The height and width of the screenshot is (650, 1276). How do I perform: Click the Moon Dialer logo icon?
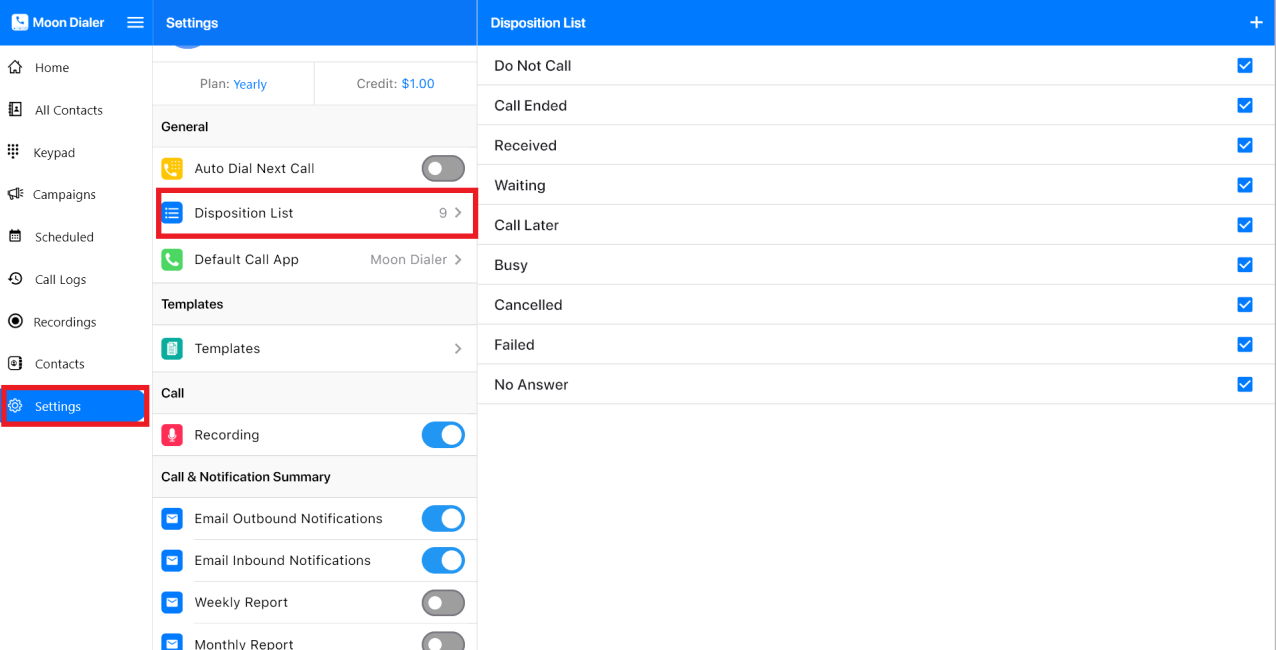20,22
